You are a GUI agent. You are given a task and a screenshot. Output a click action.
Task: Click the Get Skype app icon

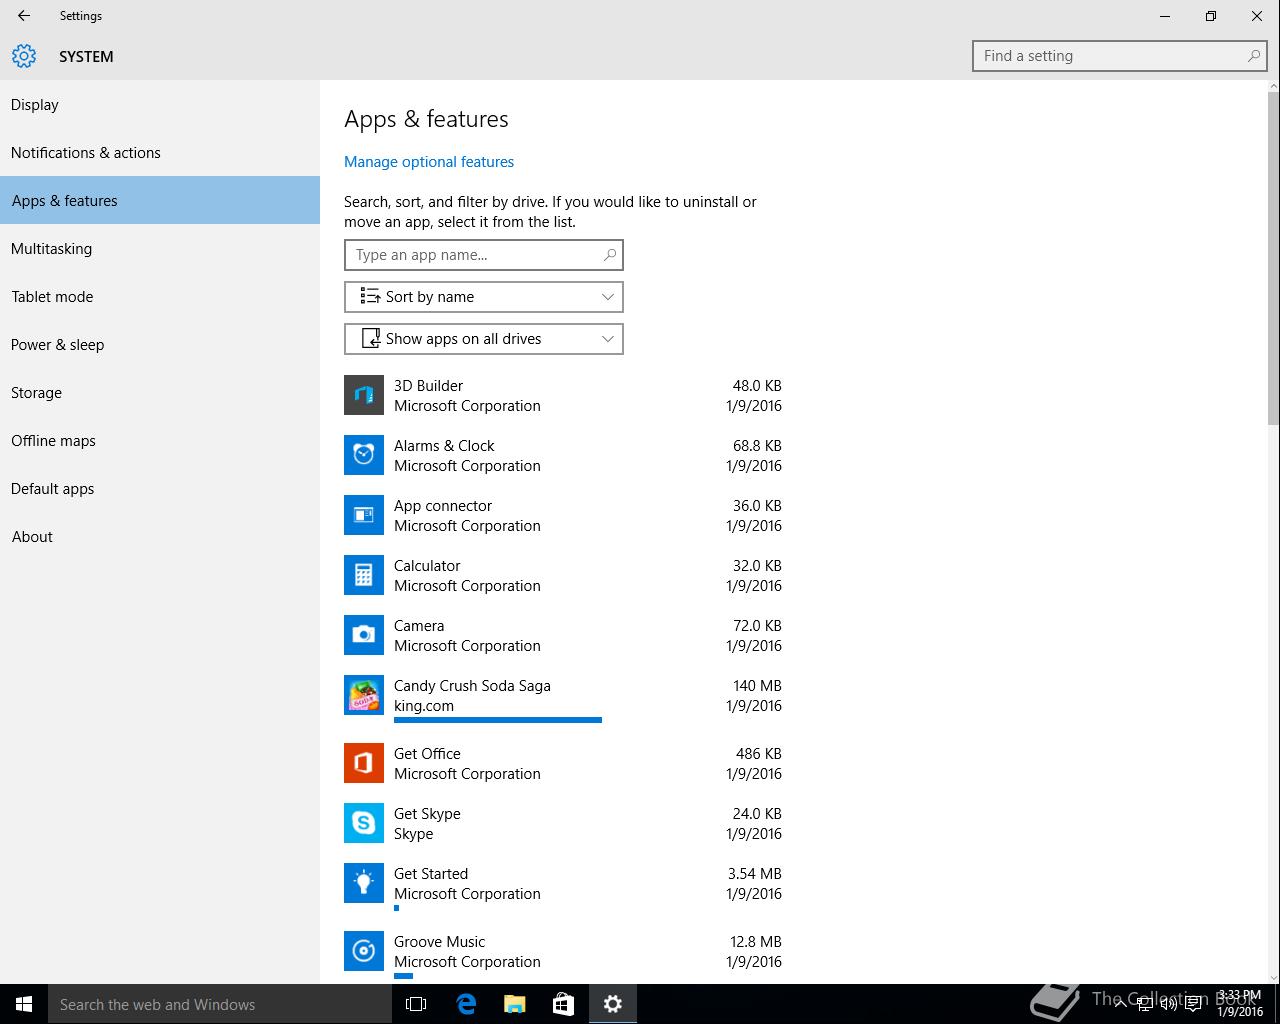[364, 823]
